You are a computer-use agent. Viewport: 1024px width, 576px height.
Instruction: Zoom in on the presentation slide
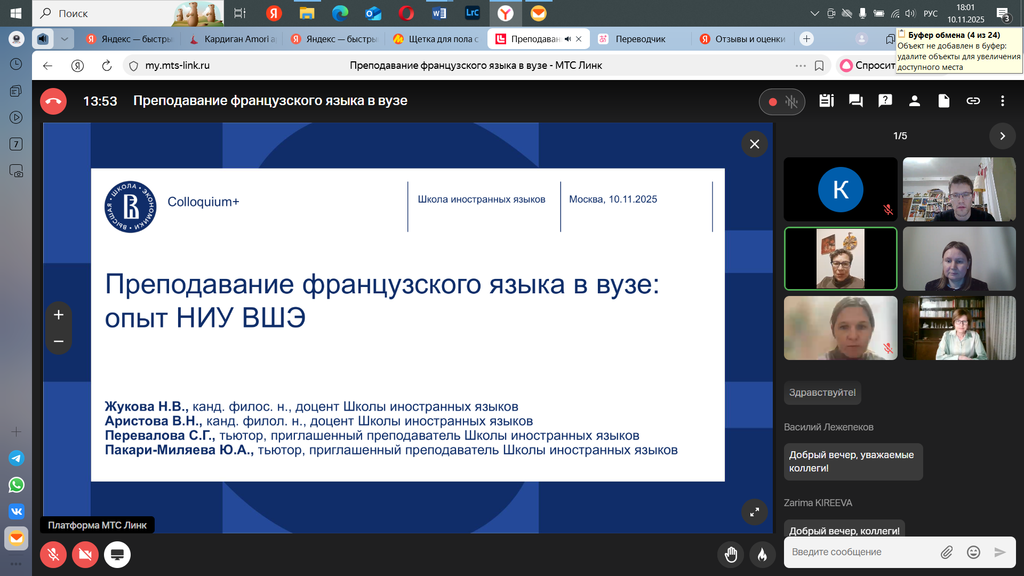coord(58,314)
